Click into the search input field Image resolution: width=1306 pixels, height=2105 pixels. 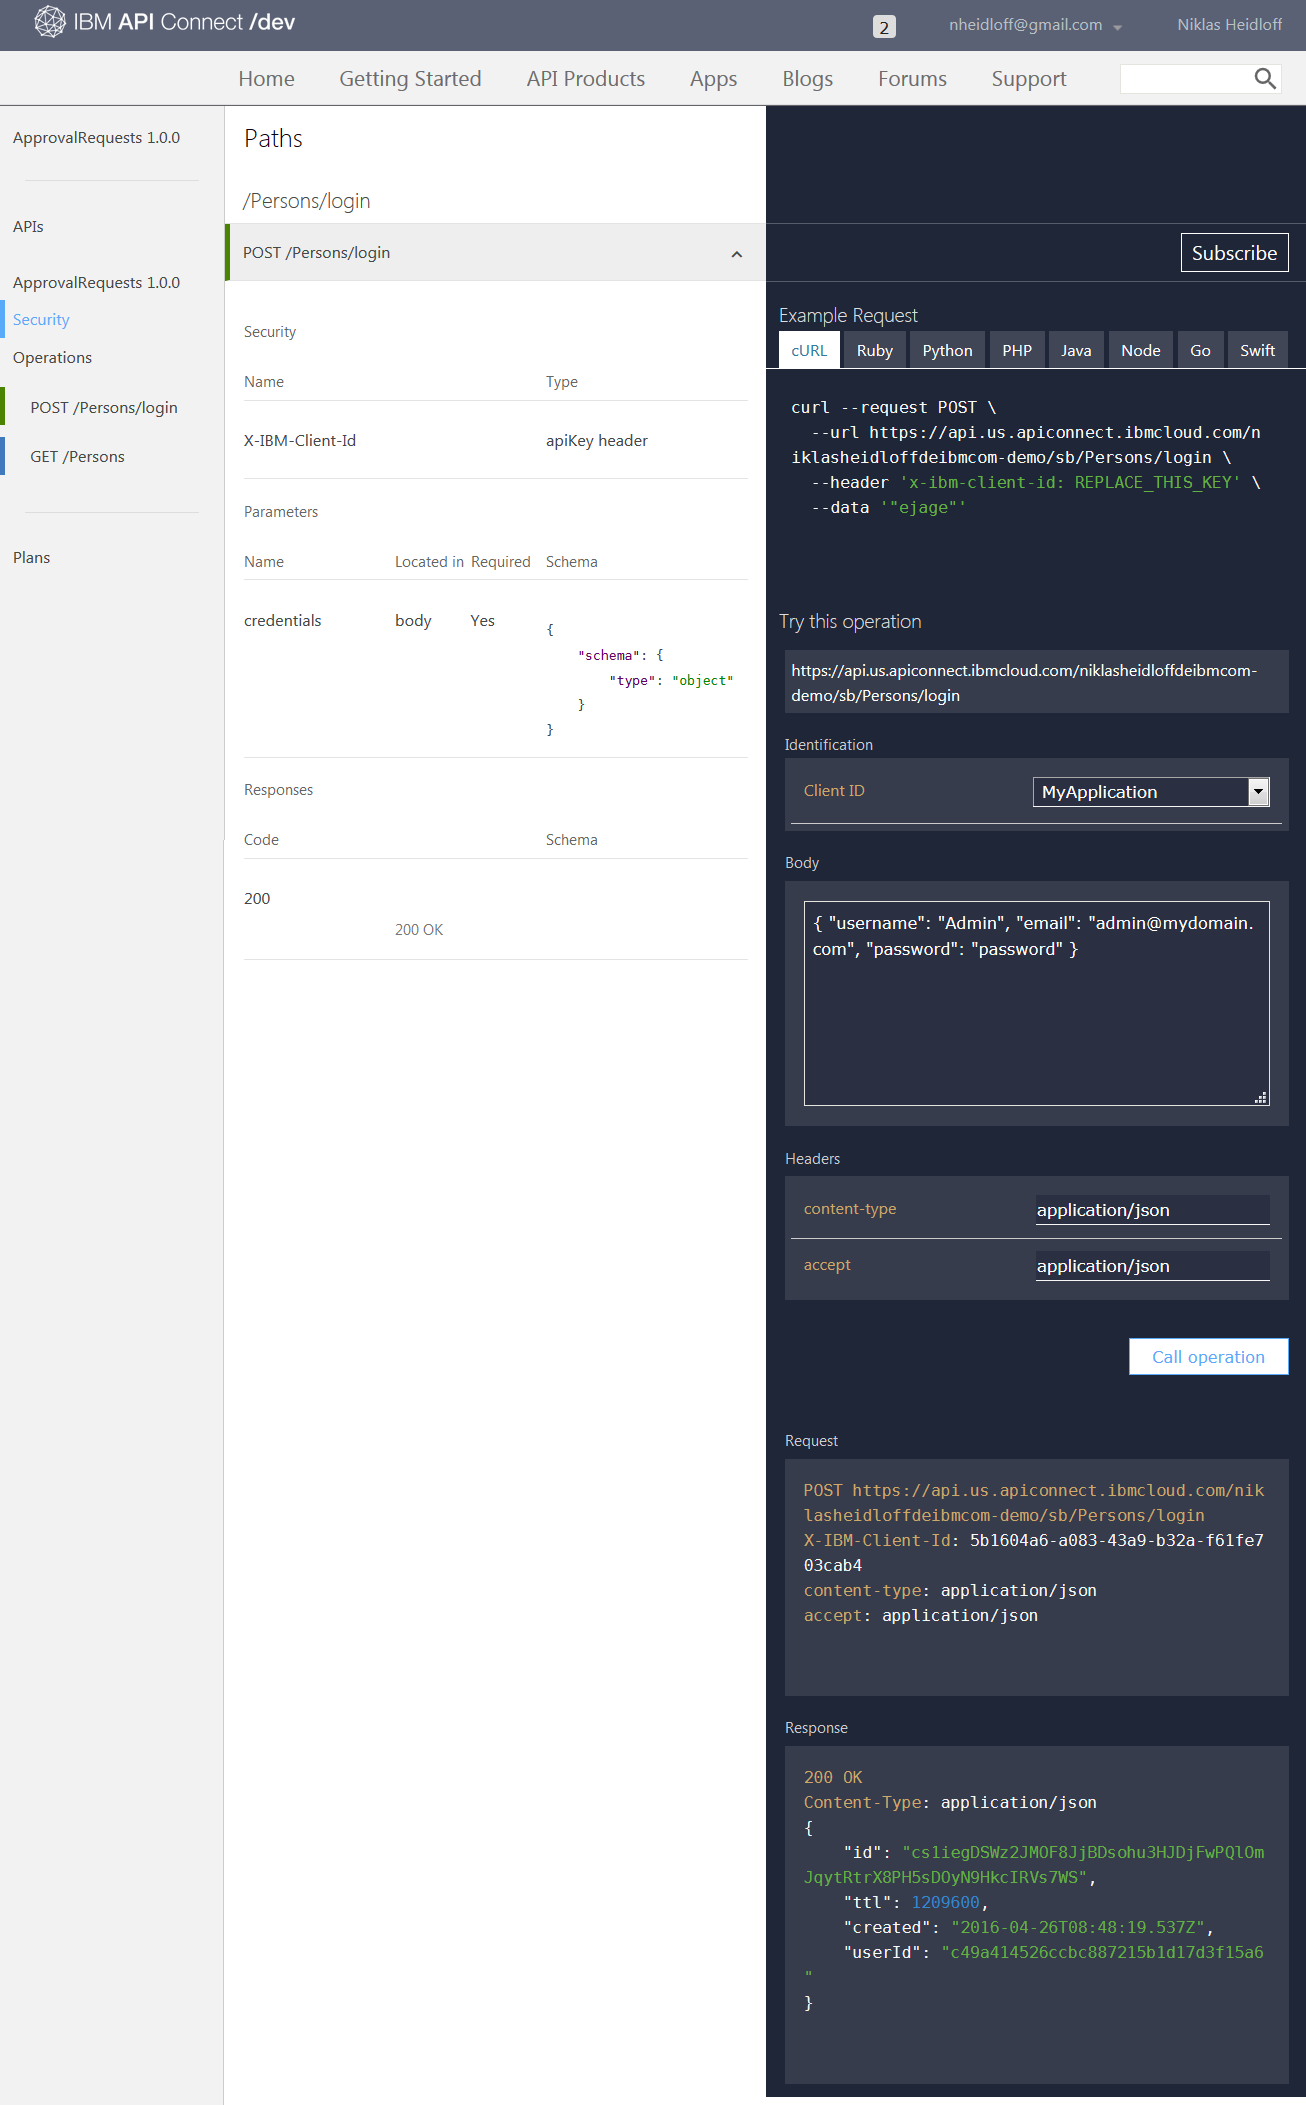pyautogui.click(x=1186, y=79)
